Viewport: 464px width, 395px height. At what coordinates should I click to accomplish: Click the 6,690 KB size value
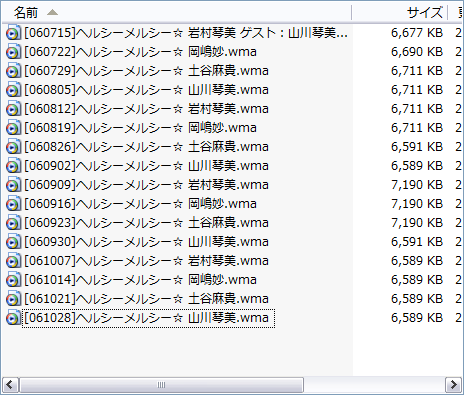click(x=417, y=52)
